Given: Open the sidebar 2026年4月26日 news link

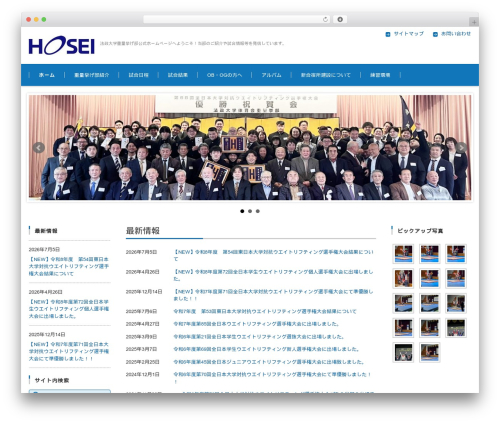Looking at the screenshot, I should click(69, 309).
